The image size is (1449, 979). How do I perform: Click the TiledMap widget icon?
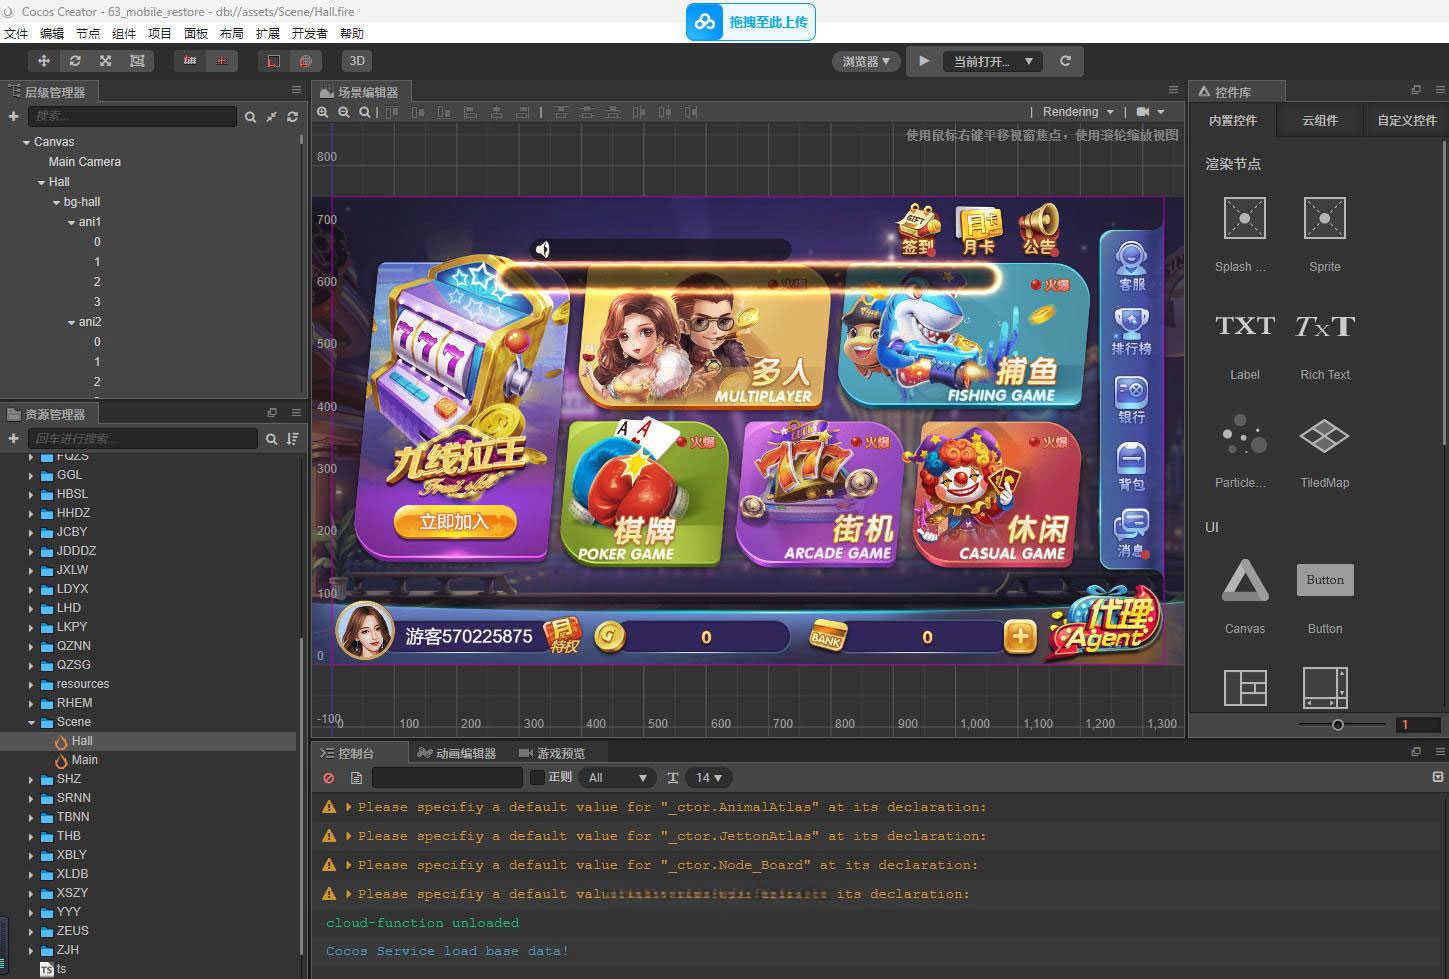[1324, 436]
